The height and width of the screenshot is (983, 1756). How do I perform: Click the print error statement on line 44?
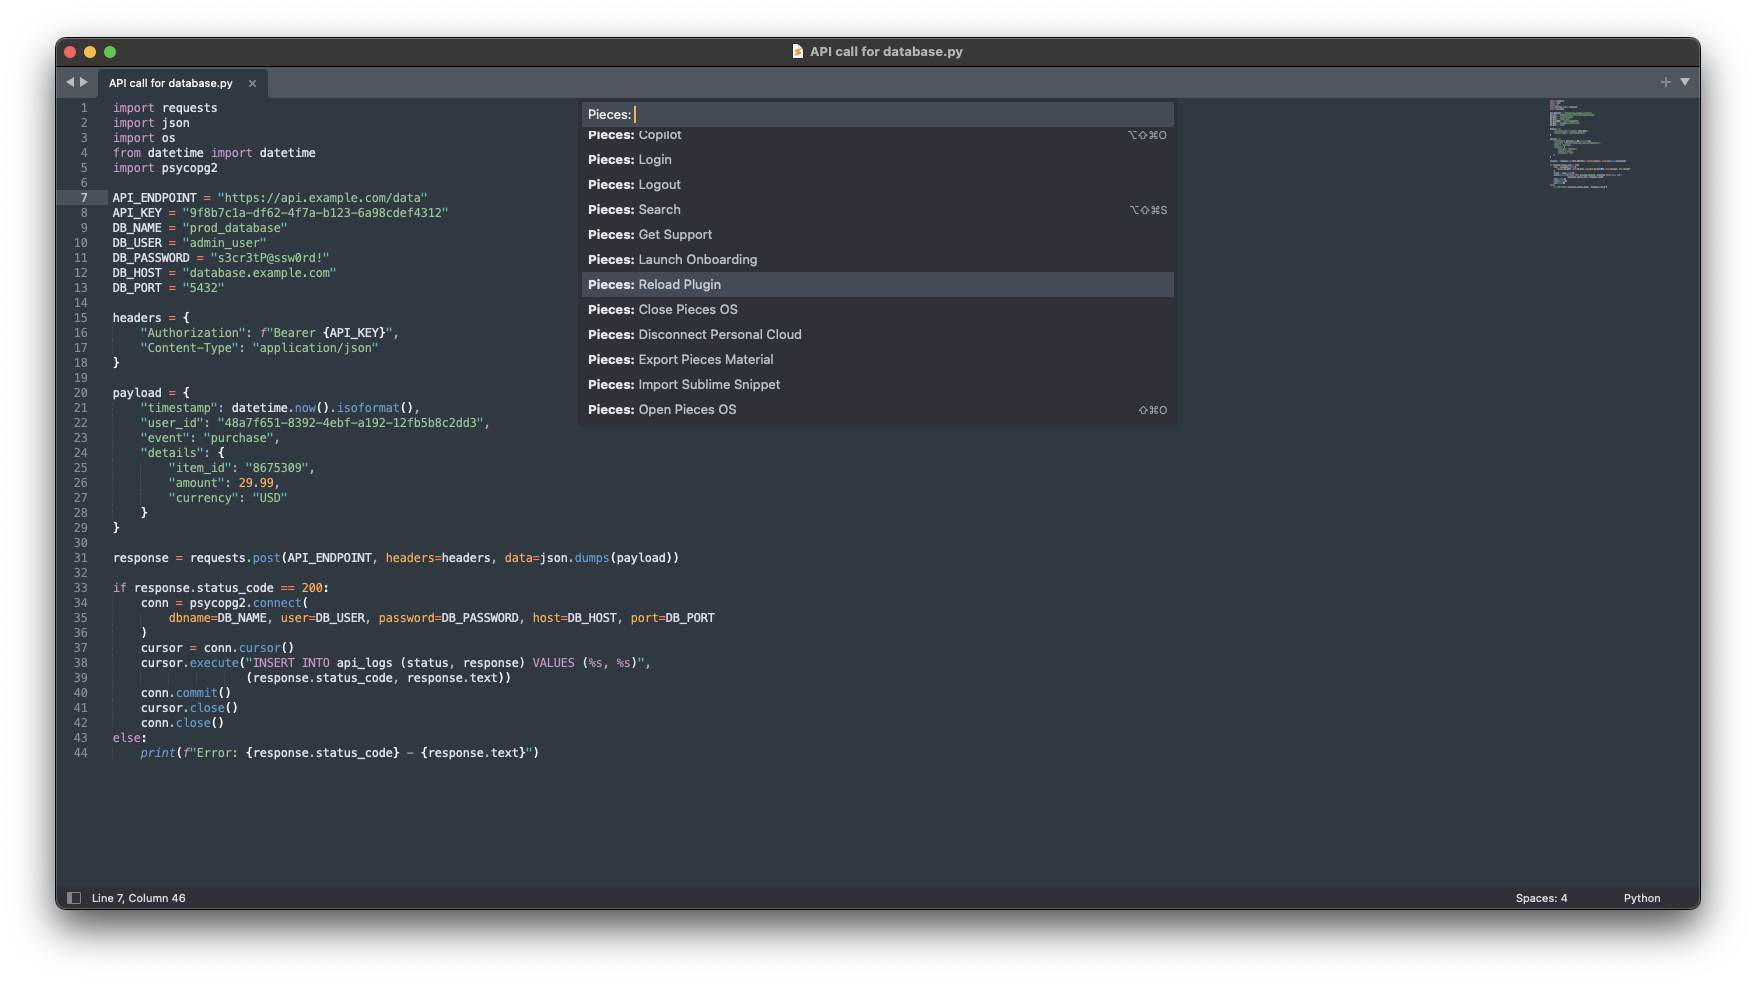[339, 753]
